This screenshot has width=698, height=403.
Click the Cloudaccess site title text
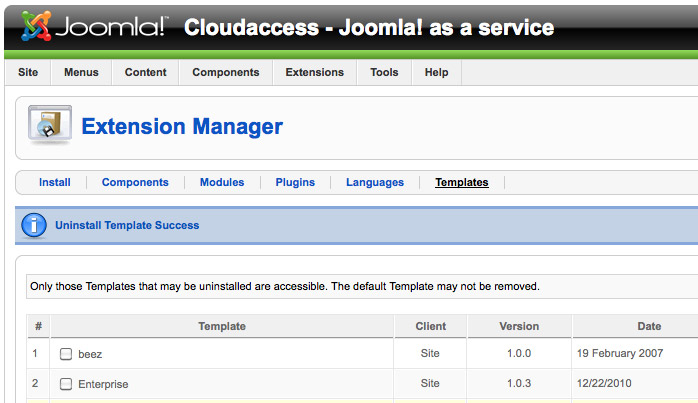pyautogui.click(x=369, y=28)
